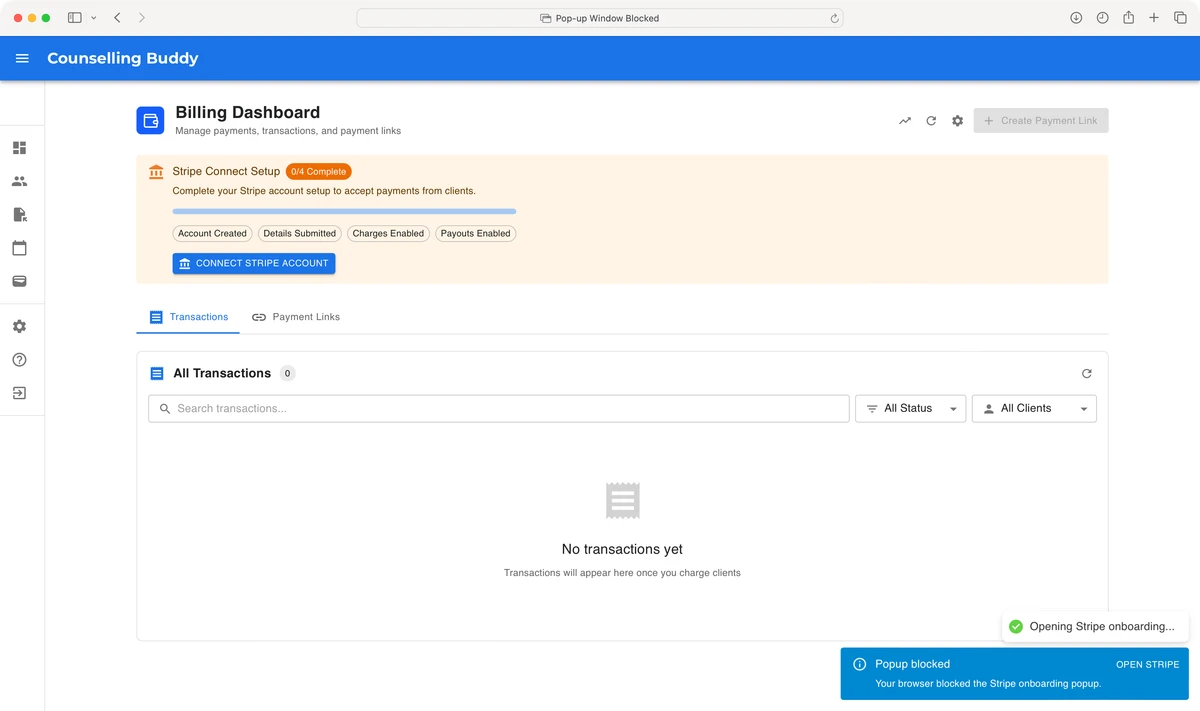Viewport: 1200px width, 711px height.
Task: Click the No transactions yet message
Action: [622, 549]
